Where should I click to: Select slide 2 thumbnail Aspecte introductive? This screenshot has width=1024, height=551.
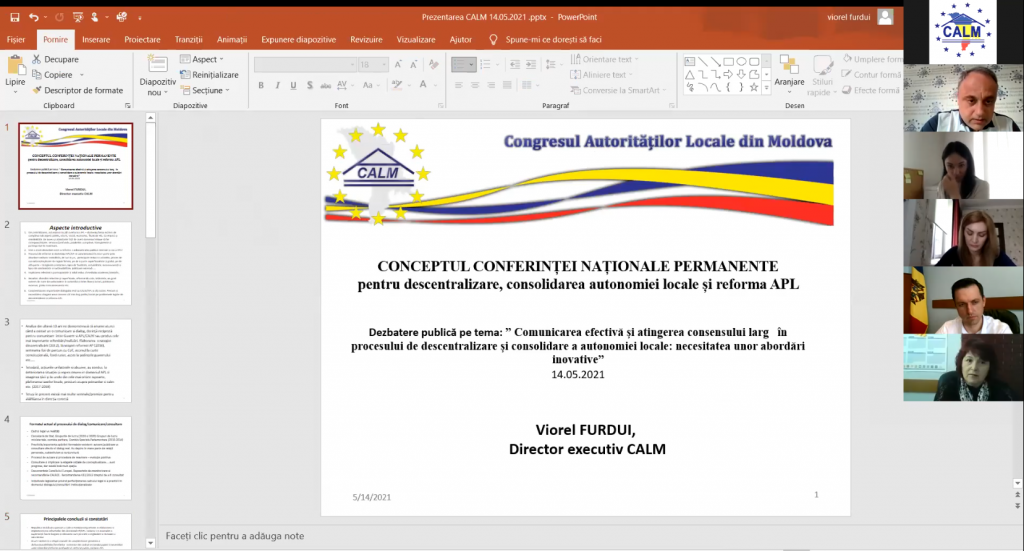tap(76, 263)
